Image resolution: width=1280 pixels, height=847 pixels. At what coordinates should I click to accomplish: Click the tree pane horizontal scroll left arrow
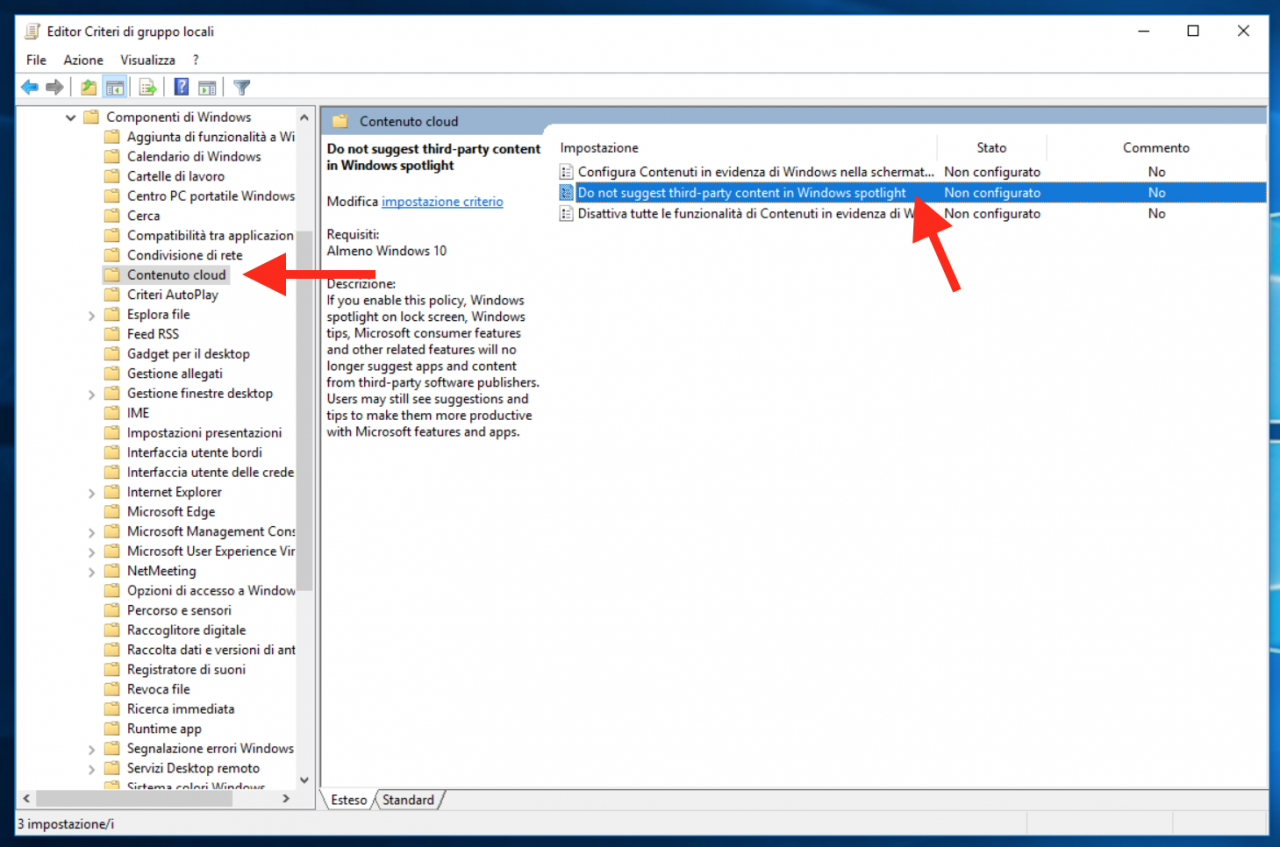27,798
